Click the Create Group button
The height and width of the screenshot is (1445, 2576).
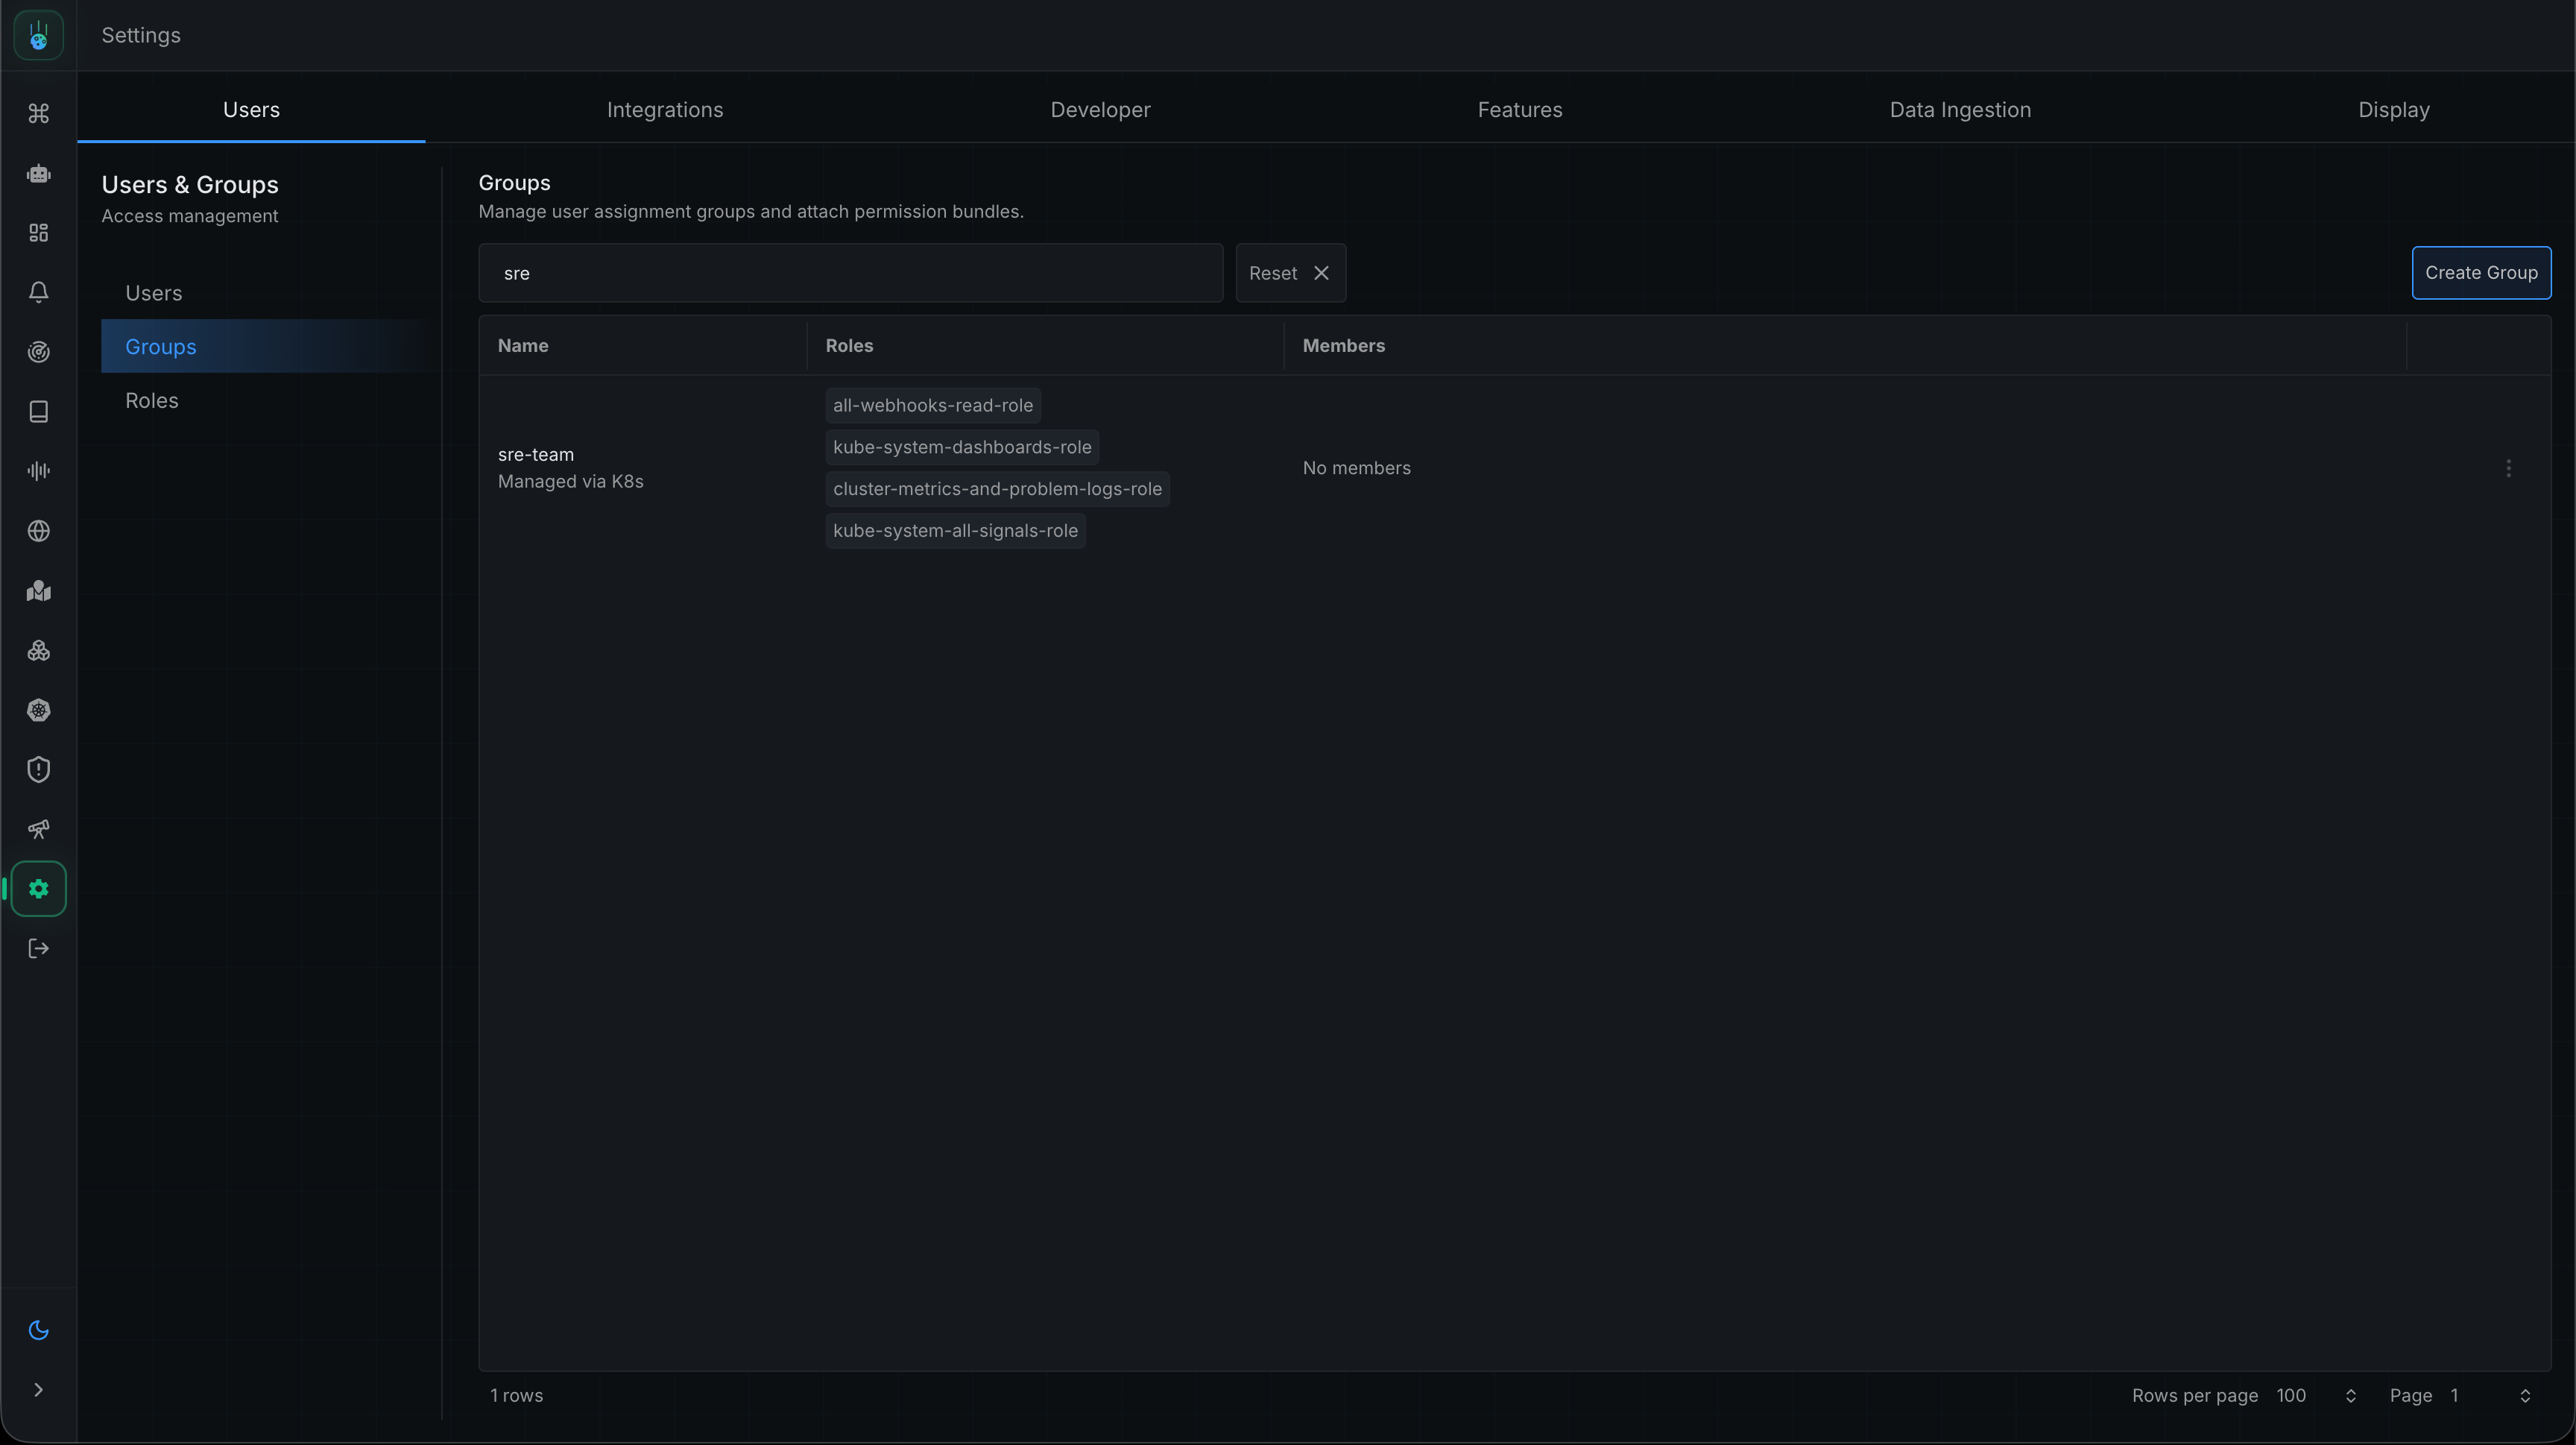pos(2481,273)
